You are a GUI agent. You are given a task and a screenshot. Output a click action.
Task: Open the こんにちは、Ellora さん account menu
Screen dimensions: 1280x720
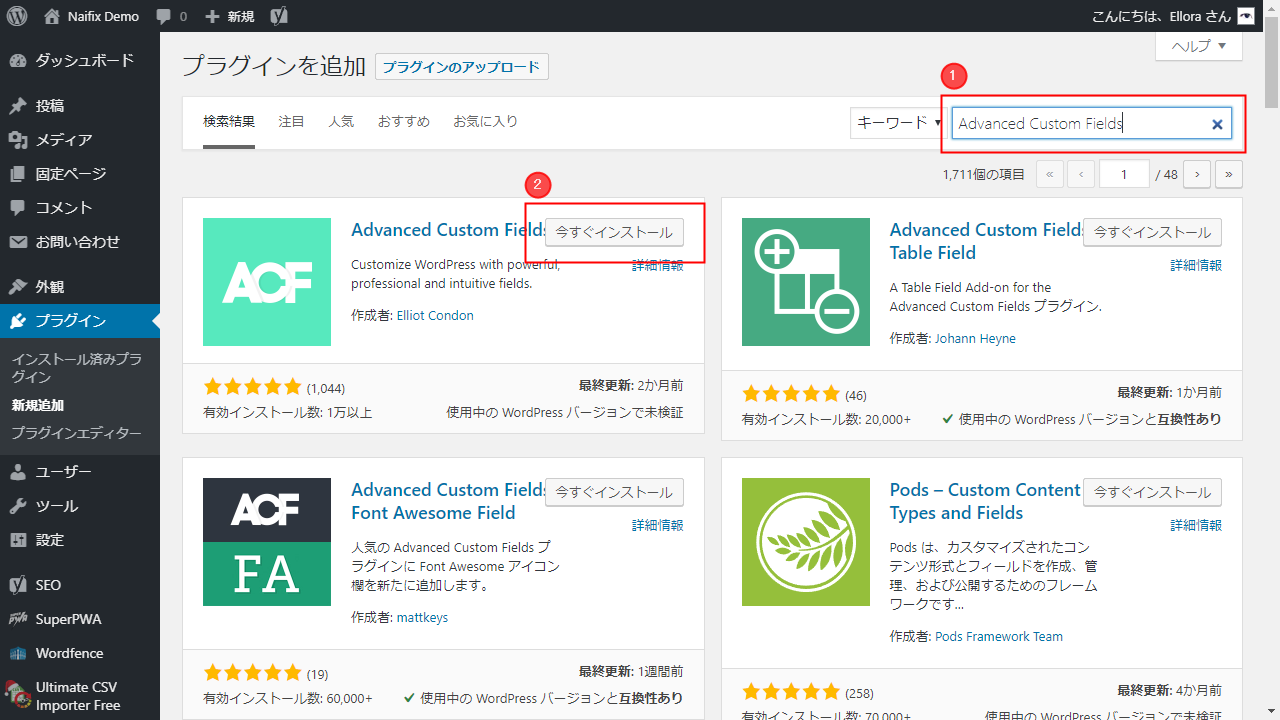(x=1173, y=16)
